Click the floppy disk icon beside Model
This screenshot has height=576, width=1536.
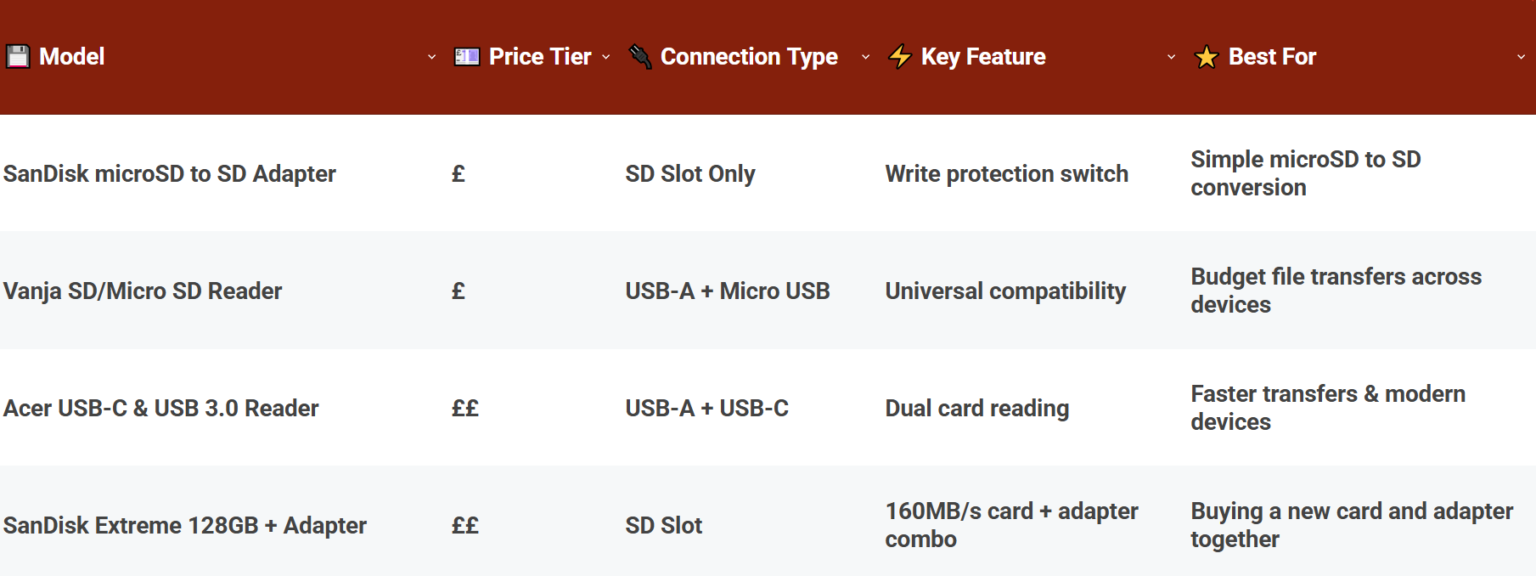tap(20, 56)
